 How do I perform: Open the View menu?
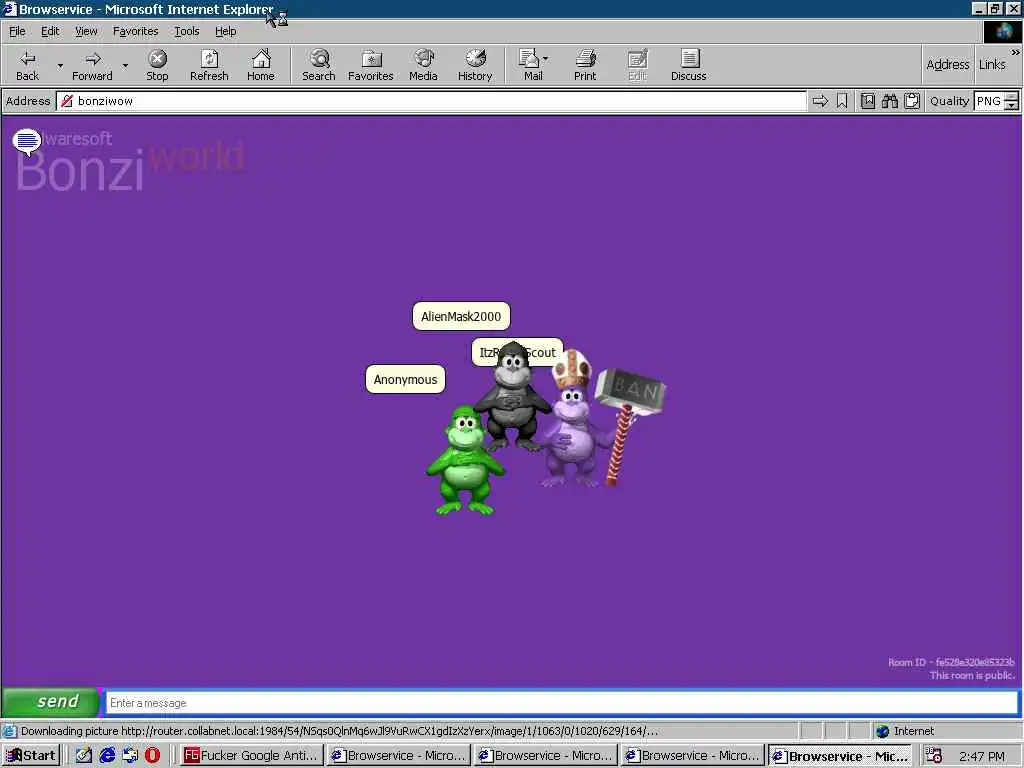pos(86,31)
